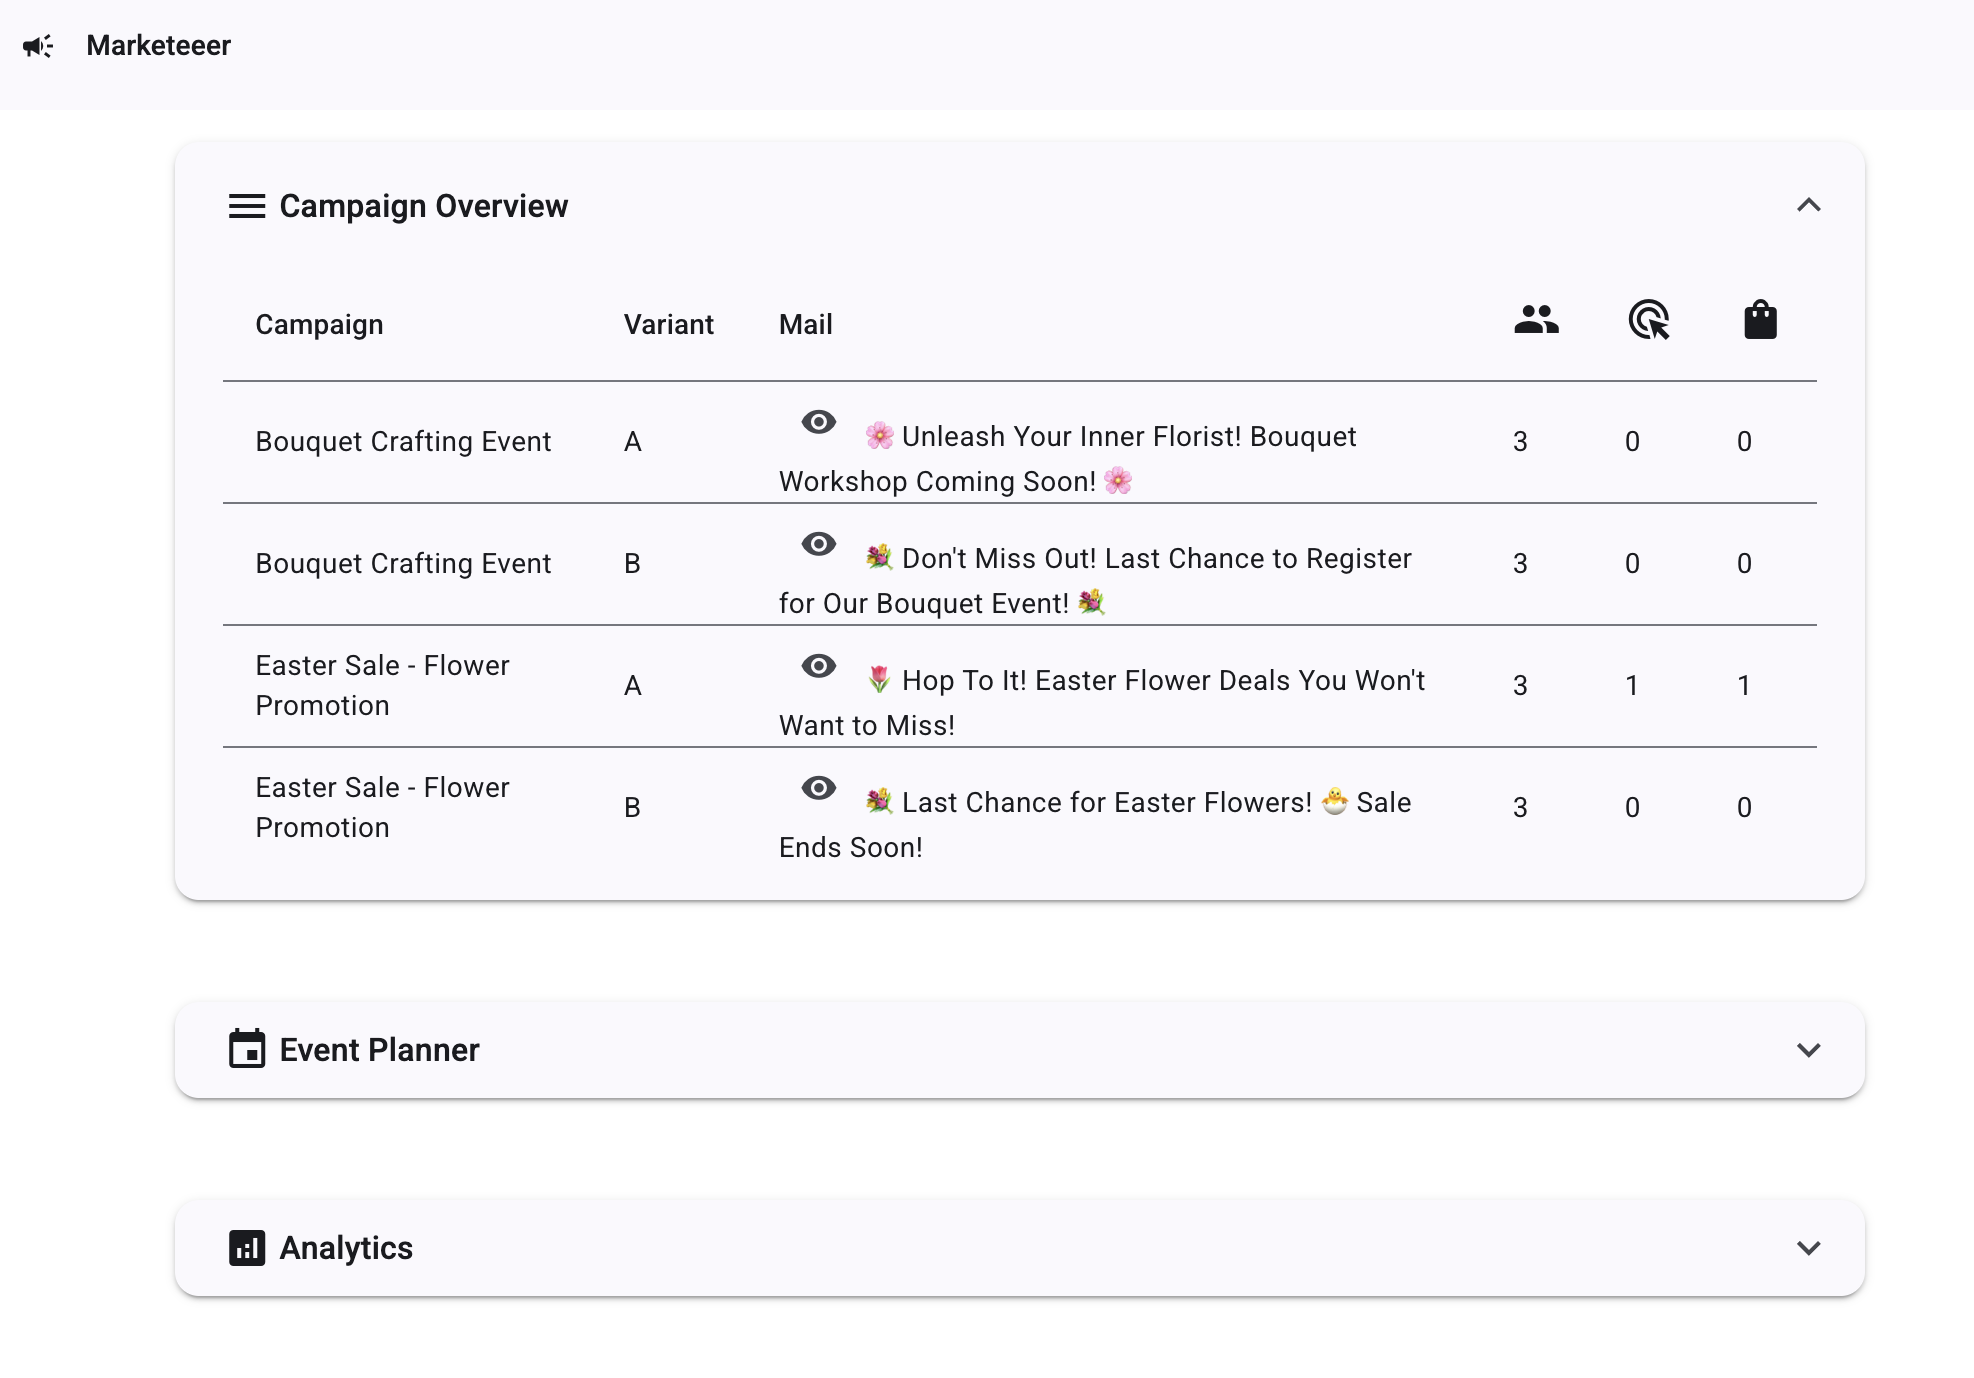Click the Variant column header
Screen dimensions: 1974x1378
pyautogui.click(x=668, y=325)
